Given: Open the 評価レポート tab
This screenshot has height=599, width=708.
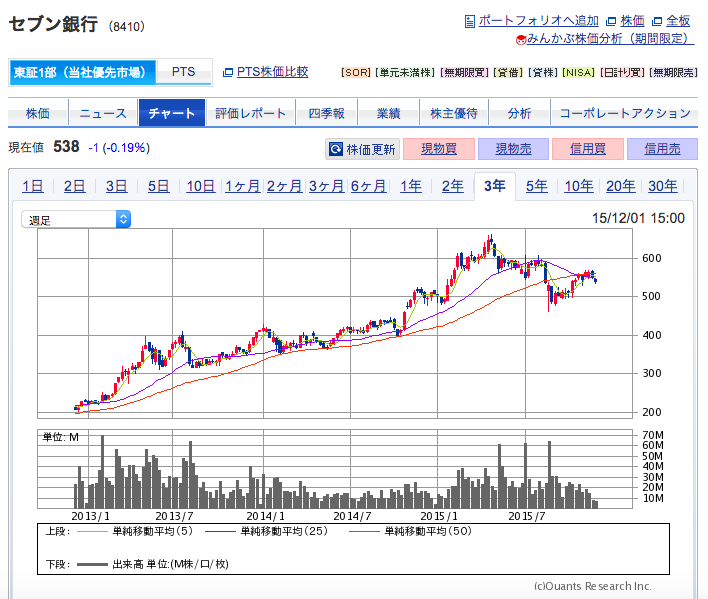Looking at the screenshot, I should pos(250,113).
